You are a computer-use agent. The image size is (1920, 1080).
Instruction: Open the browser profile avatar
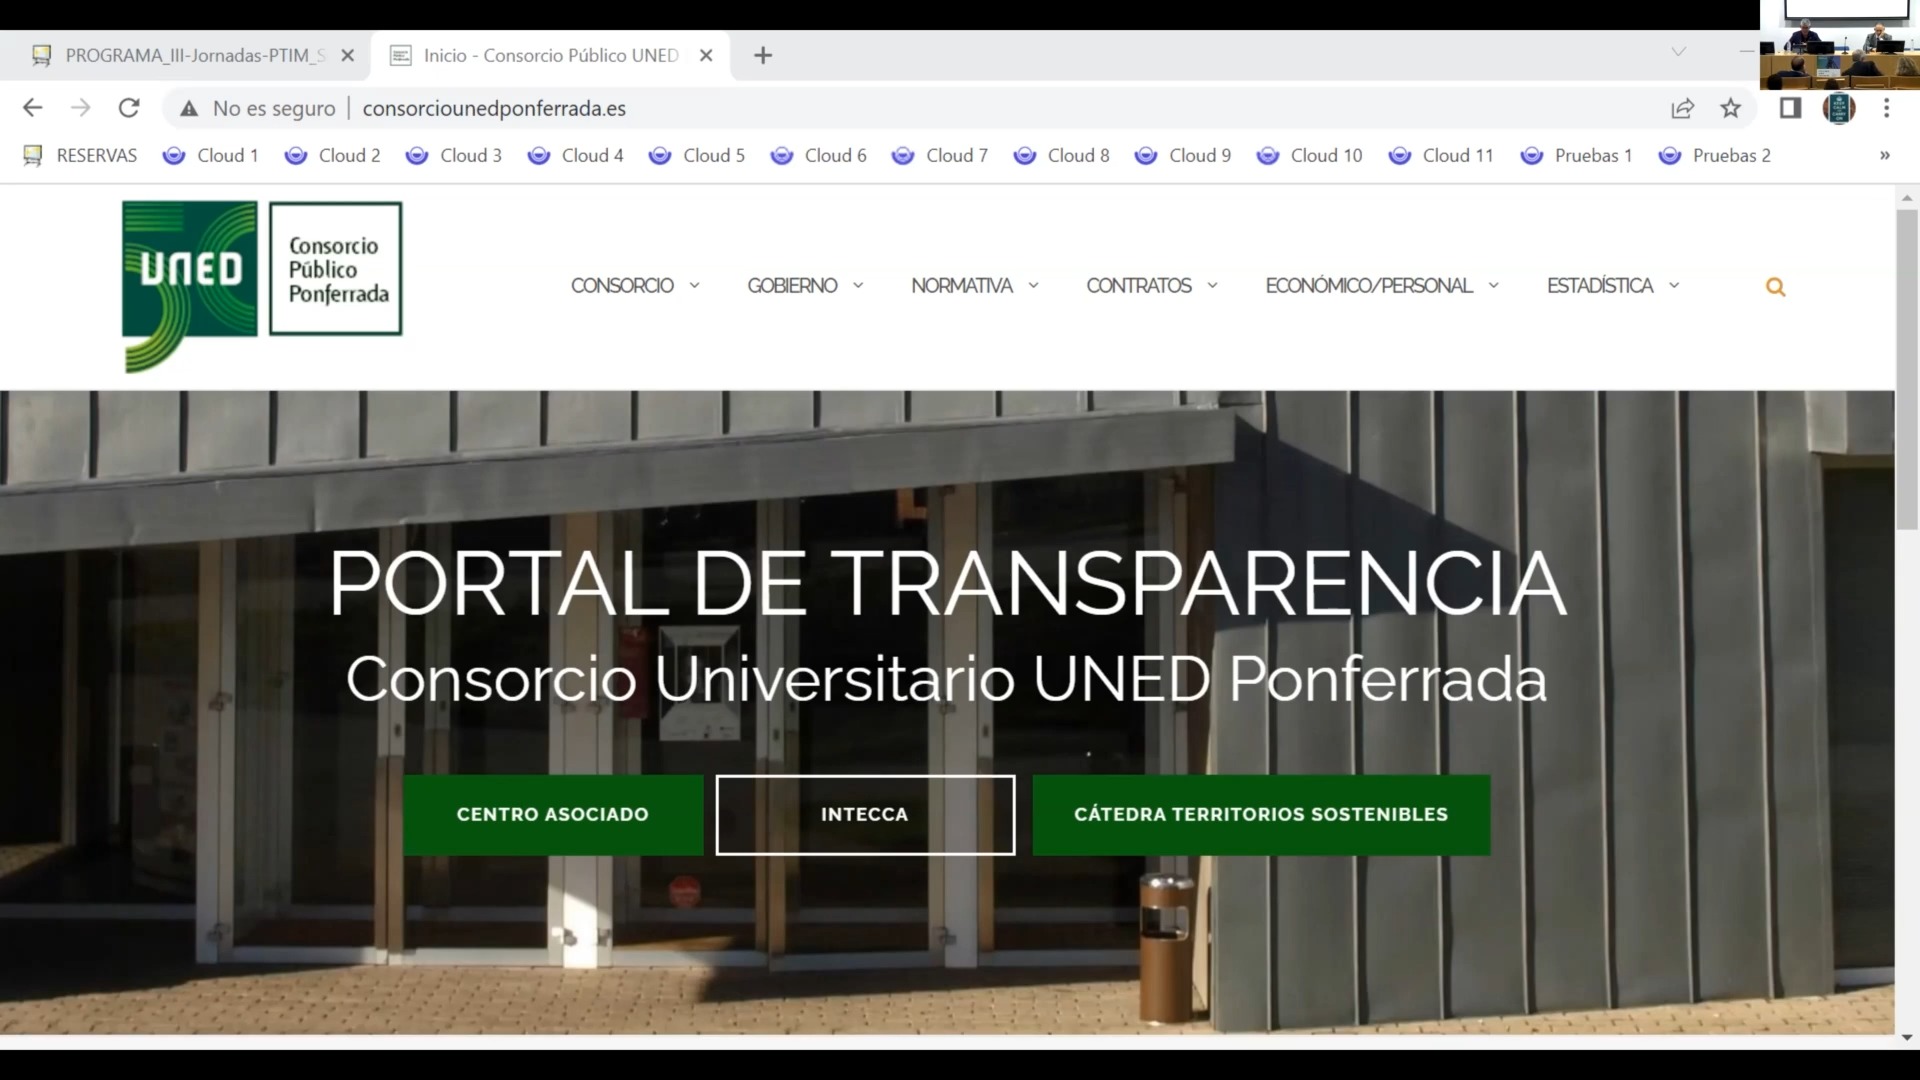coord(1839,108)
